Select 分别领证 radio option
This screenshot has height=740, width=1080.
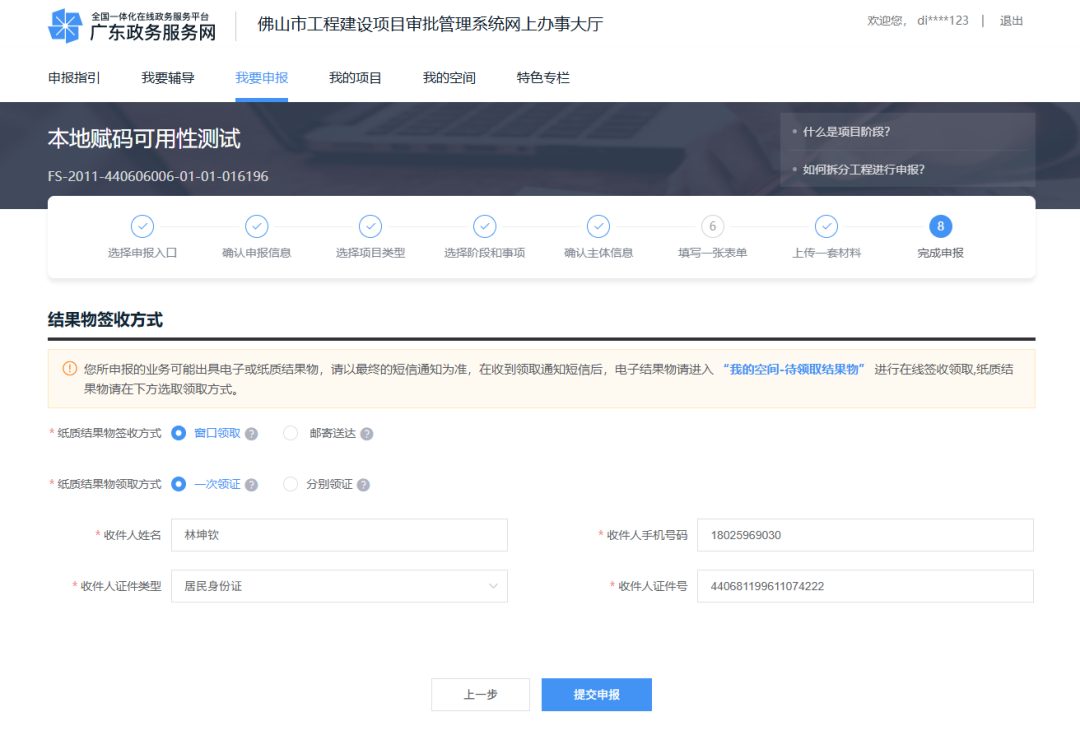click(x=291, y=484)
